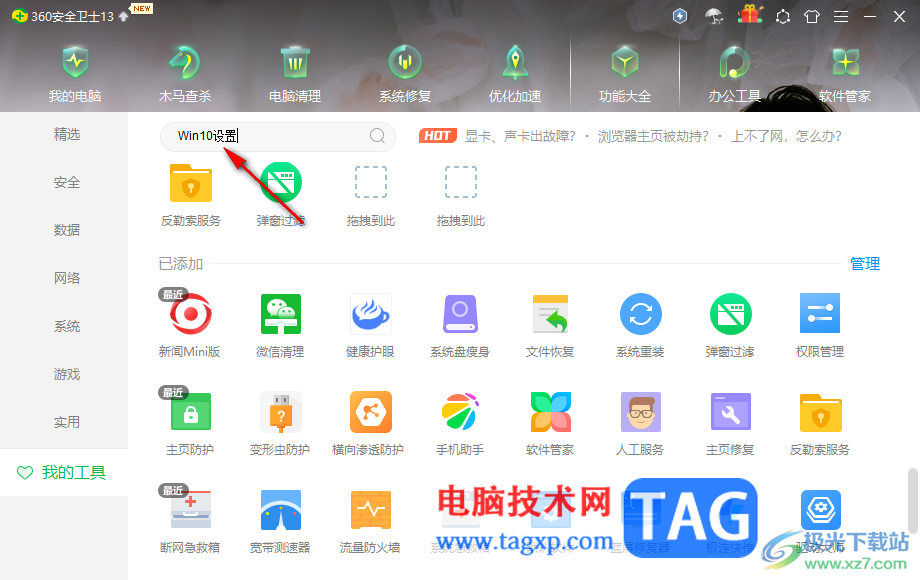The width and height of the screenshot is (920, 580).
Task: Open link 浏览器主页被劫持?
Action: pyautogui.click(x=653, y=137)
